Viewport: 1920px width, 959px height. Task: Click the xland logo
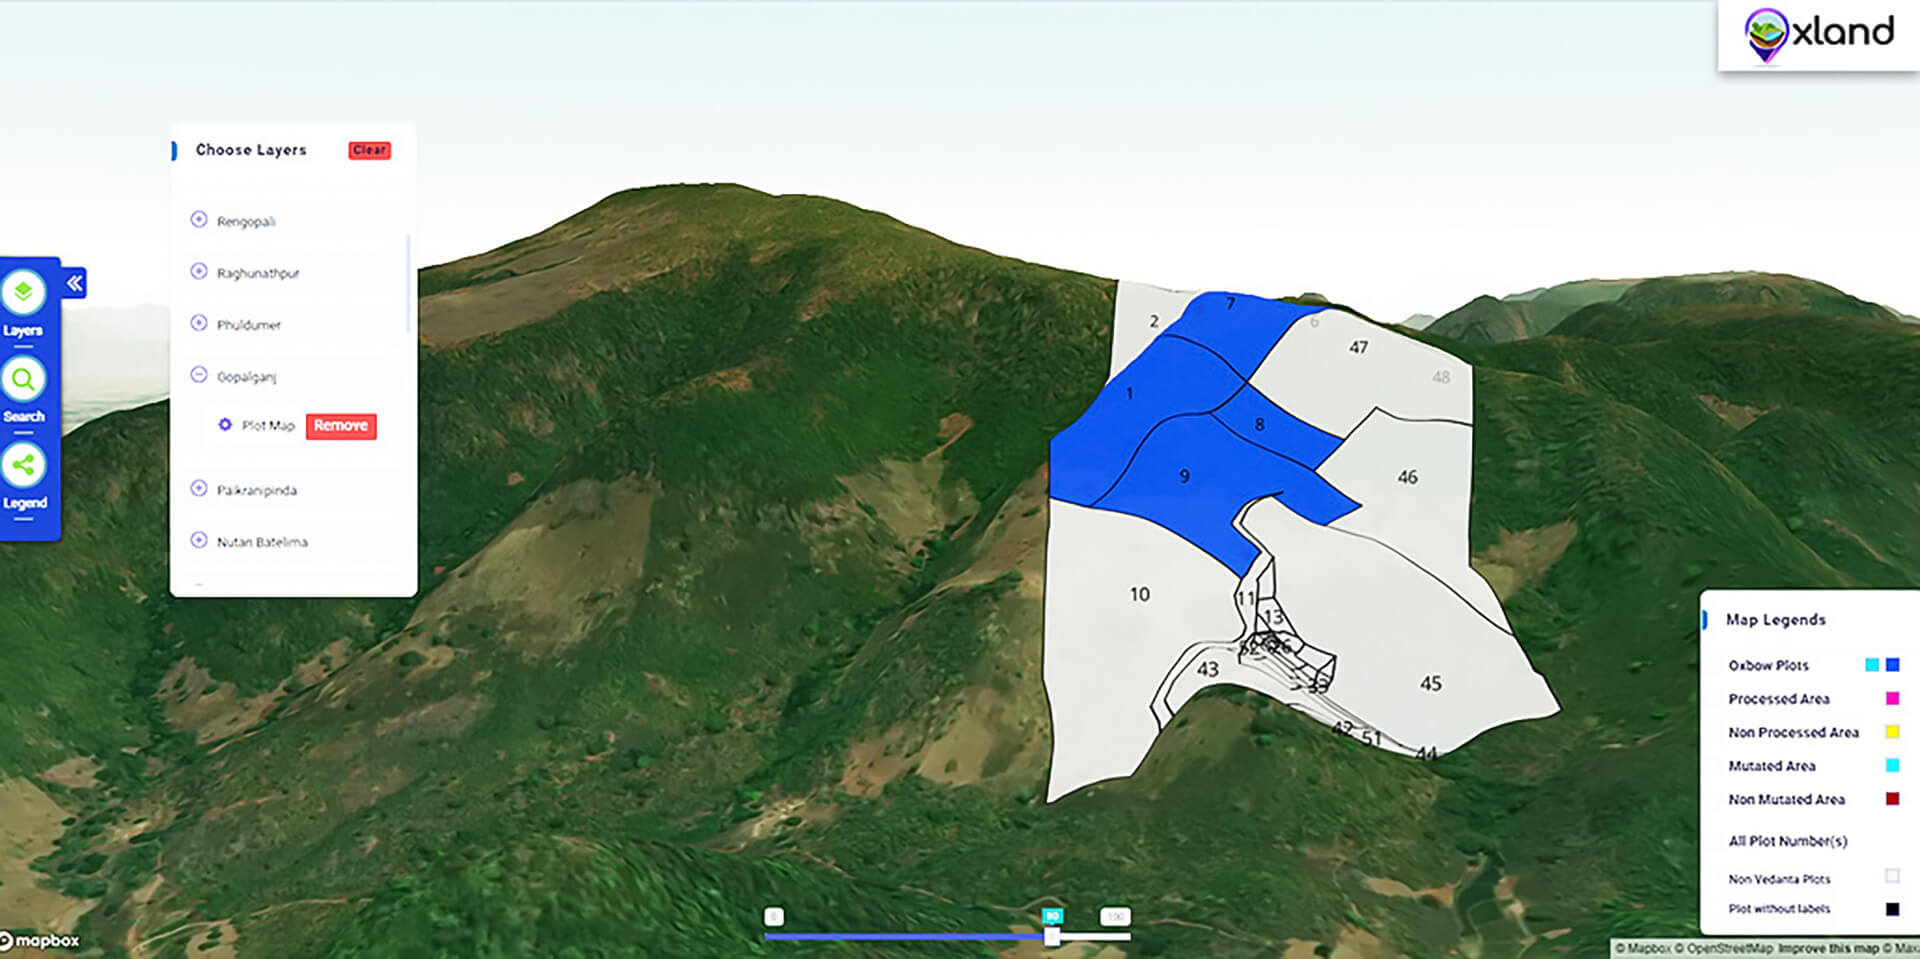1819,35
